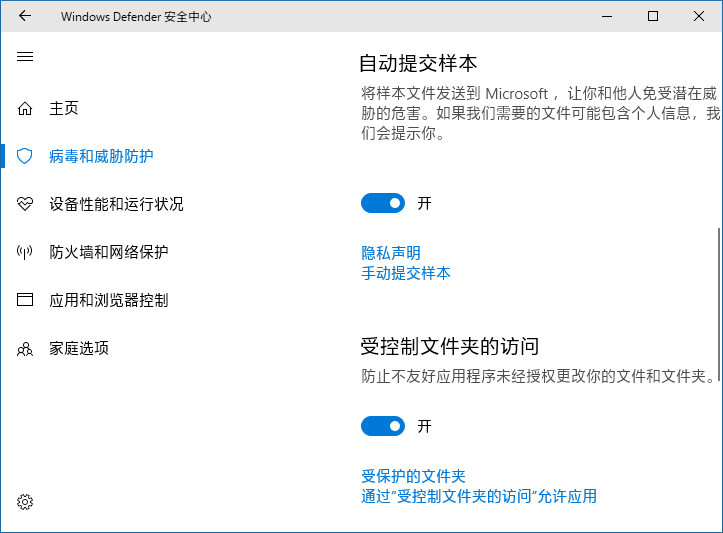Click the back arrow in title bar
The width and height of the screenshot is (723, 533).
pos(25,16)
